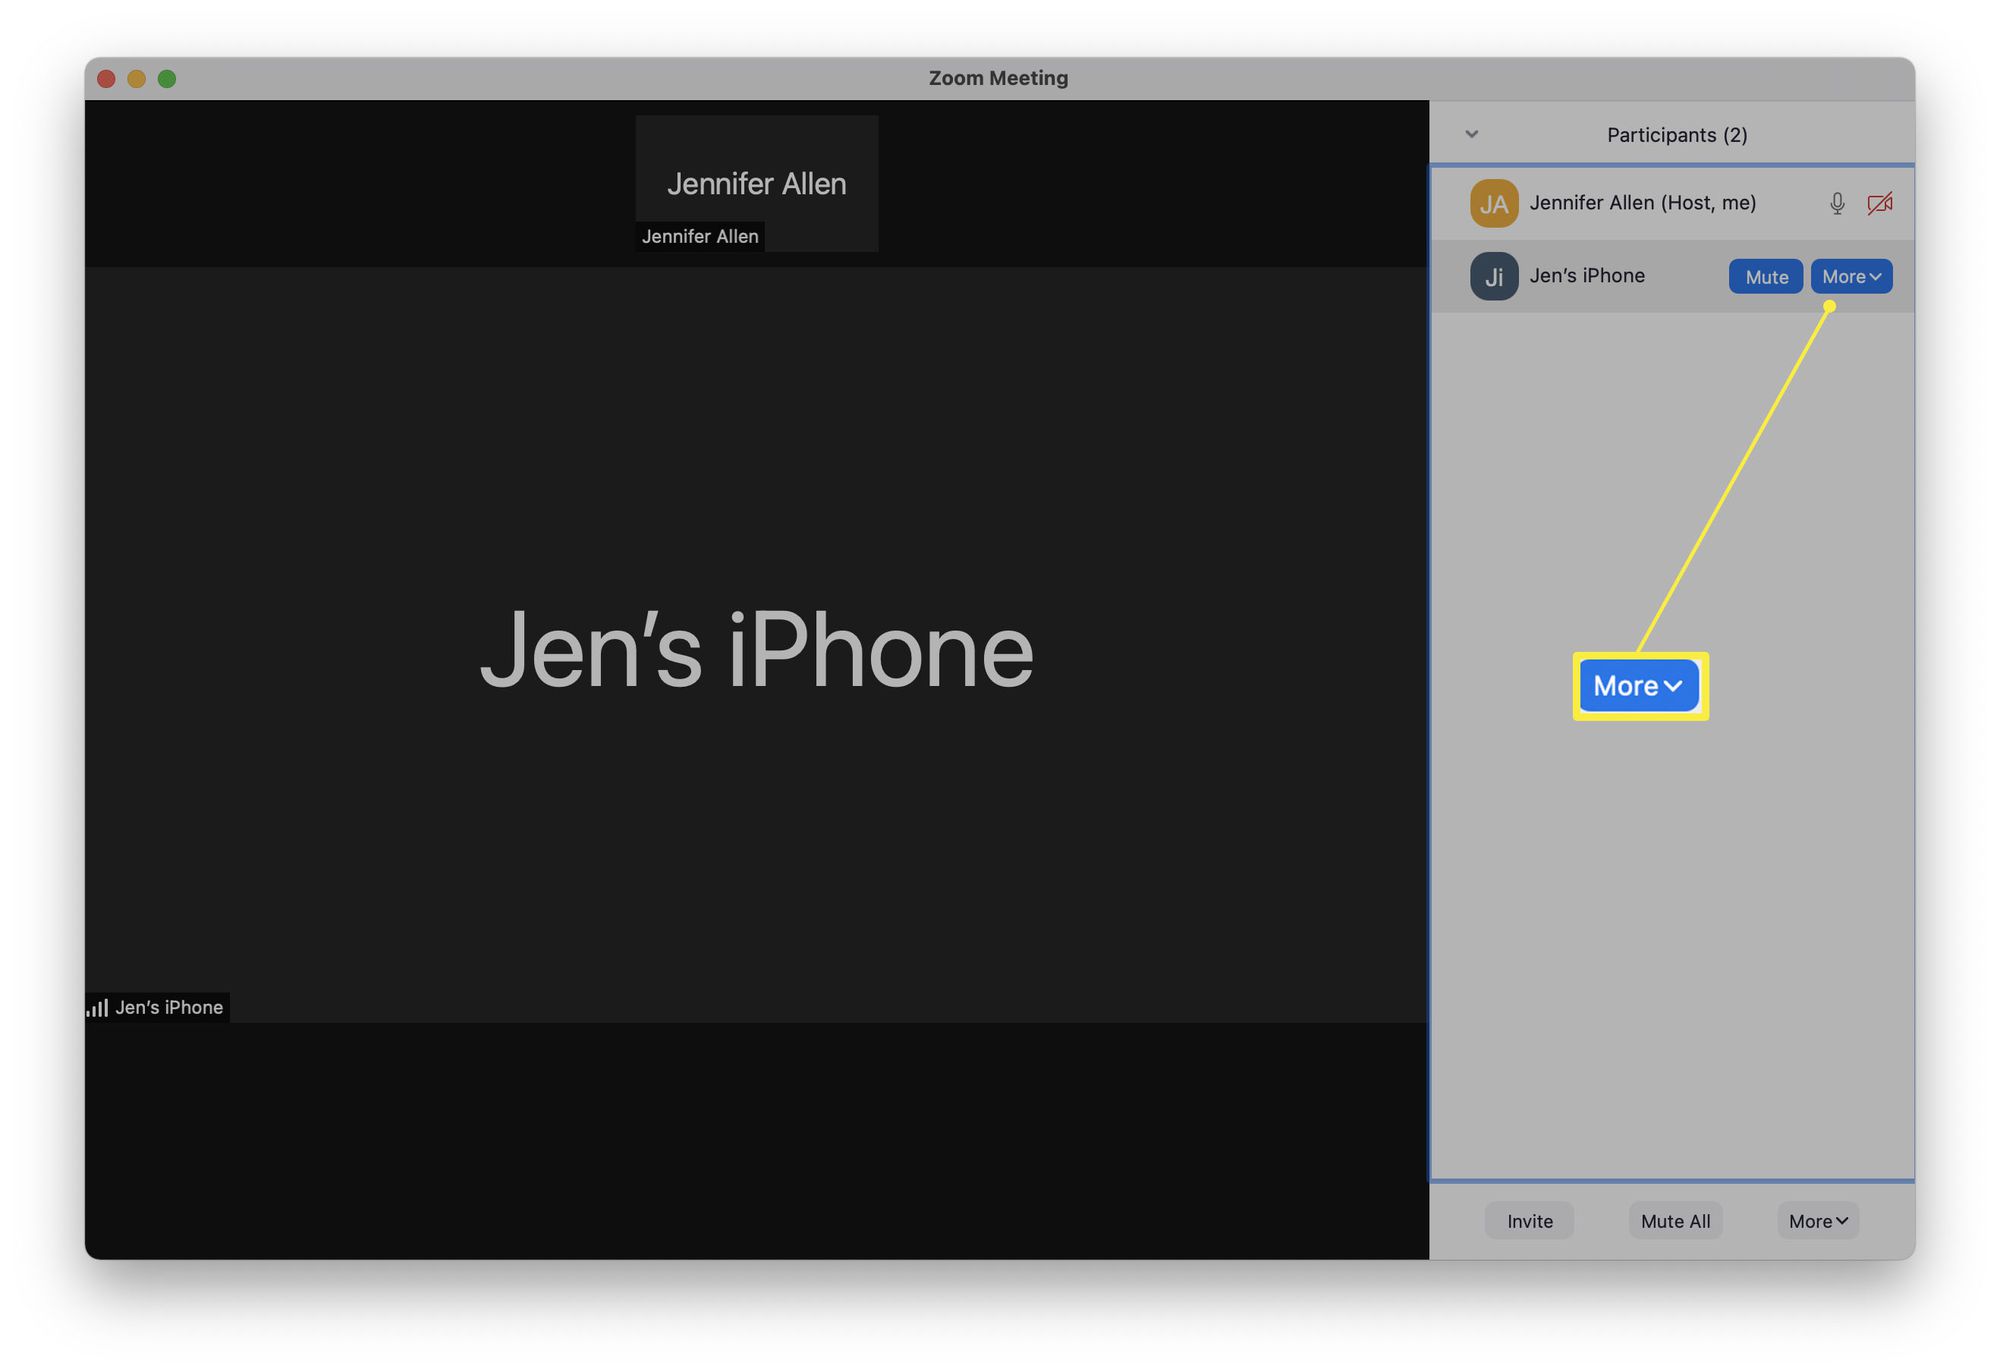Select the Jen's iPhone participant row name

[x=1587, y=276]
